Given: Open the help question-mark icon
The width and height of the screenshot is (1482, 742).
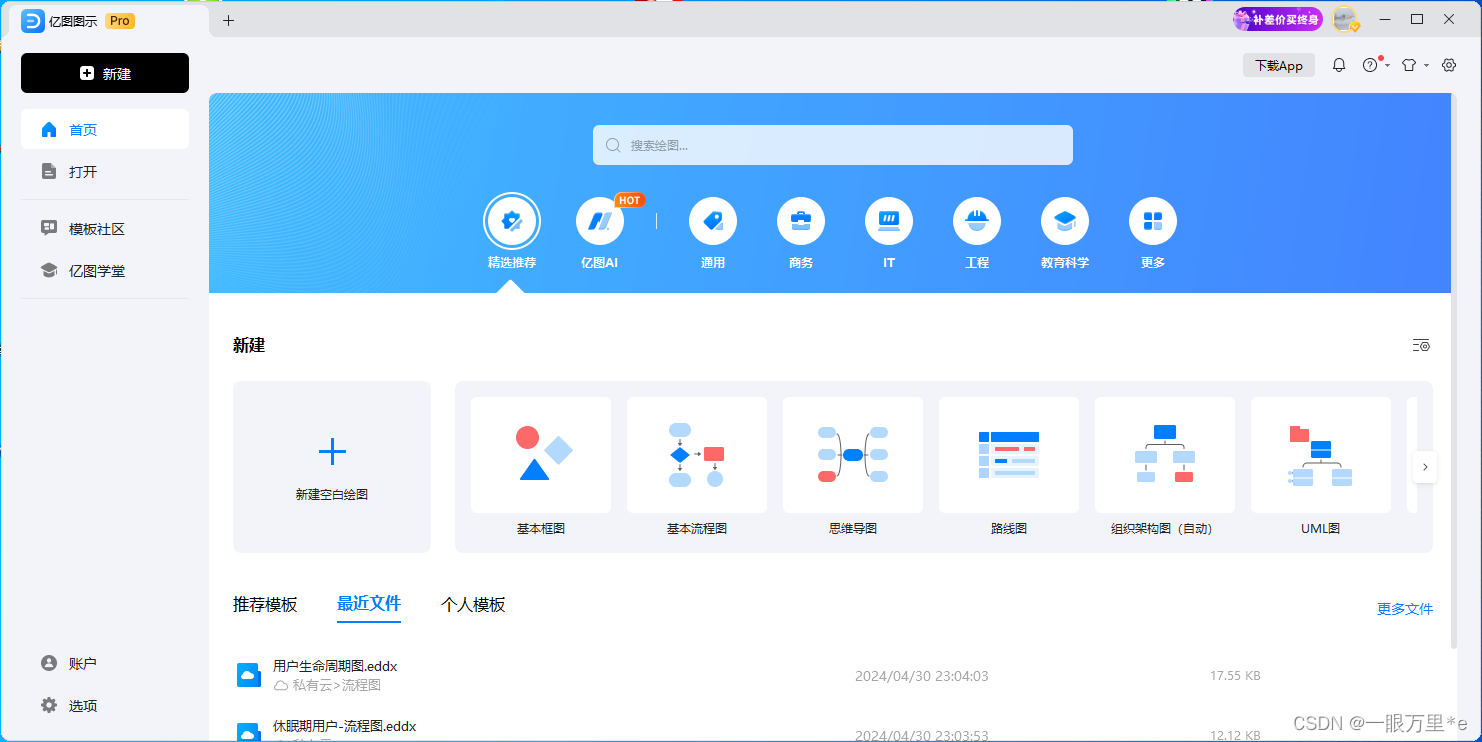Looking at the screenshot, I should (1370, 65).
